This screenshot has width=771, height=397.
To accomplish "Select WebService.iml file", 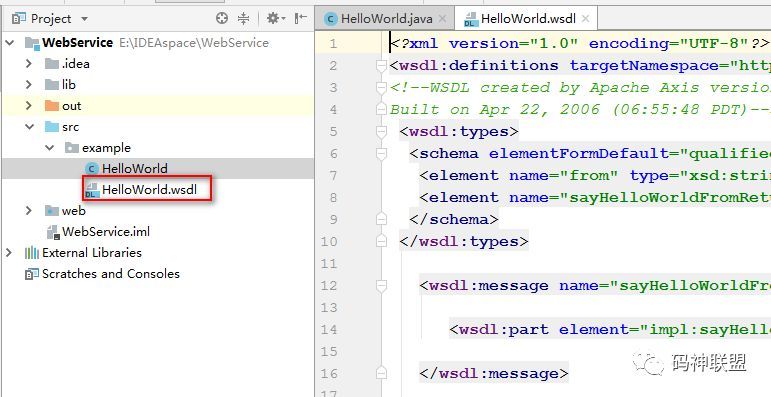I will 106,231.
